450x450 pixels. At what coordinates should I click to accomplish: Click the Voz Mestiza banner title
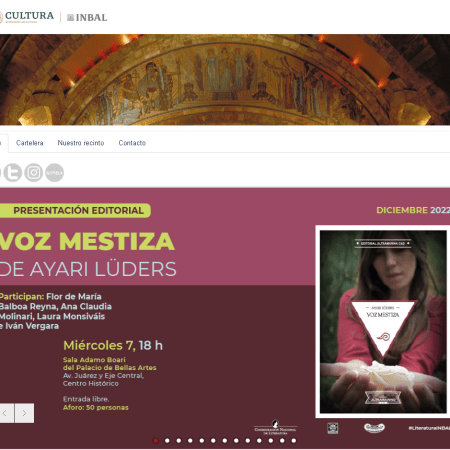pos(87,241)
